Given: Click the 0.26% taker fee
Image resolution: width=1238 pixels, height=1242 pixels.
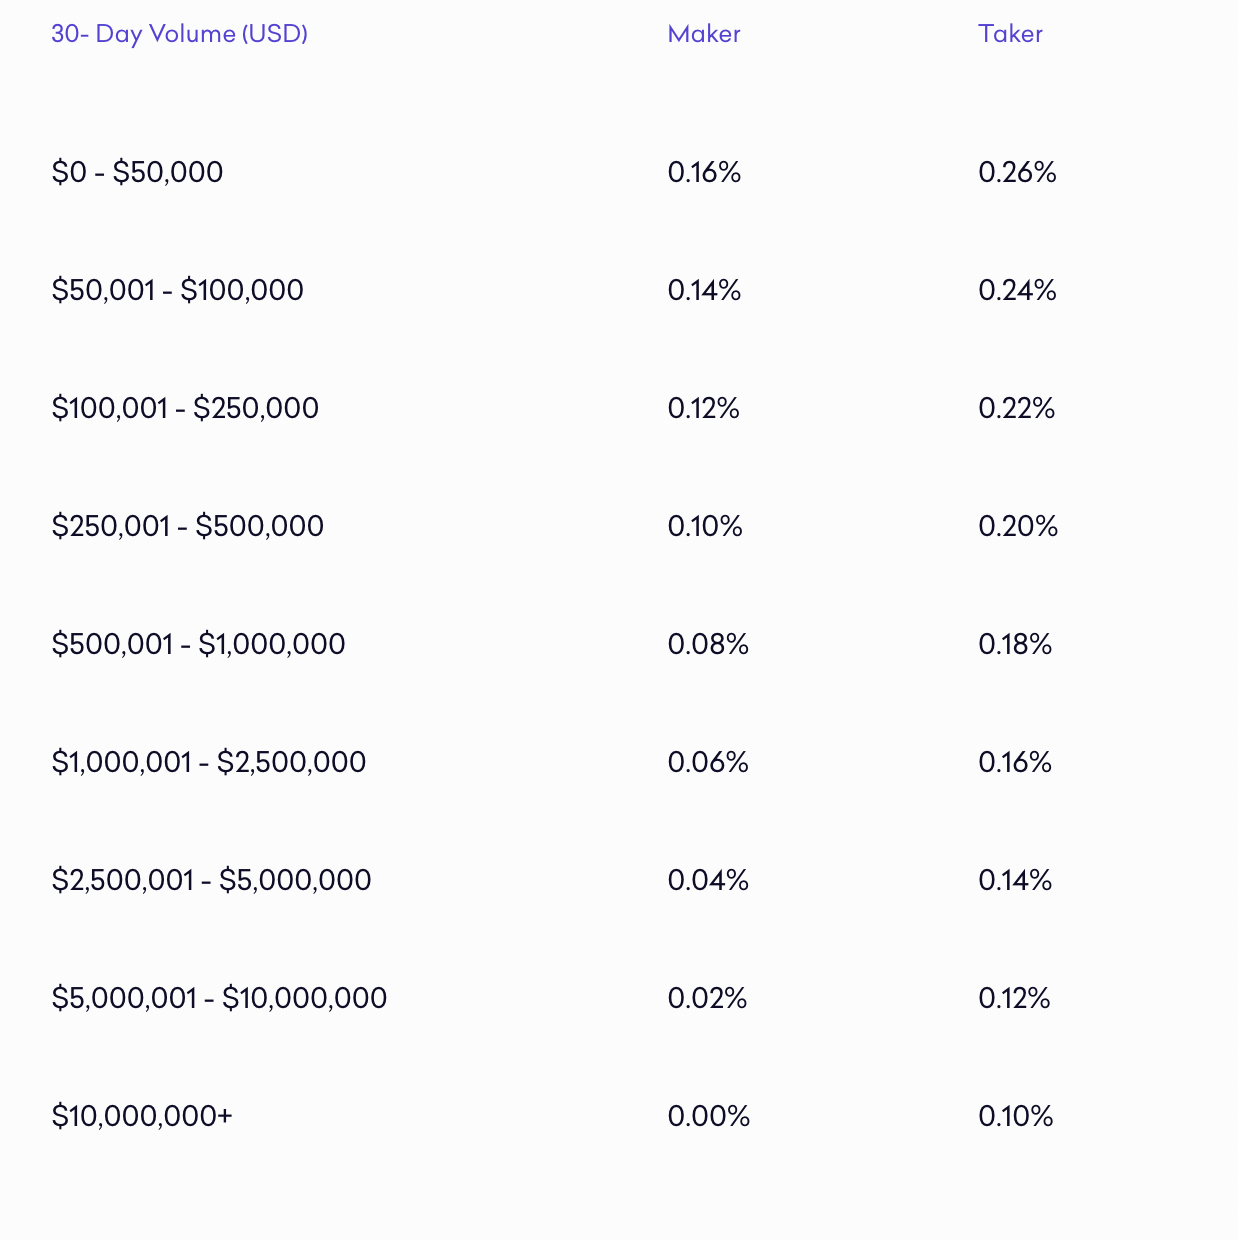Looking at the screenshot, I should [1017, 172].
